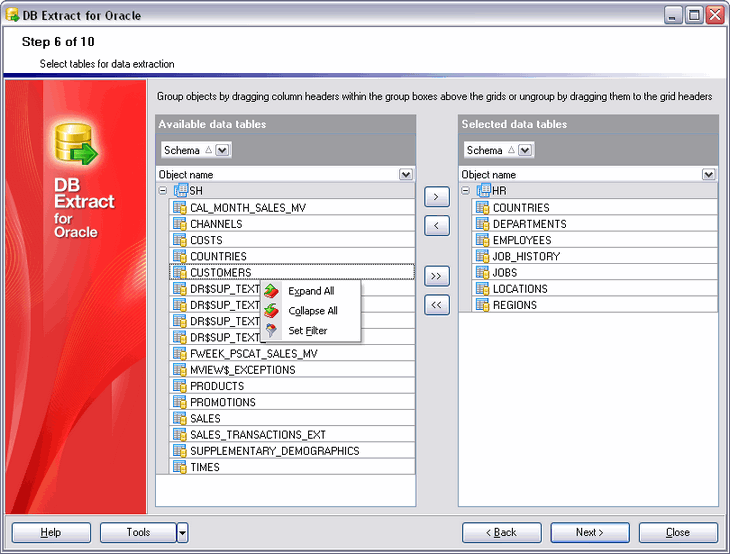Image resolution: width=730 pixels, height=554 pixels.
Task: Select COUNTRIES in the Available tables list
Action: [x=292, y=256]
